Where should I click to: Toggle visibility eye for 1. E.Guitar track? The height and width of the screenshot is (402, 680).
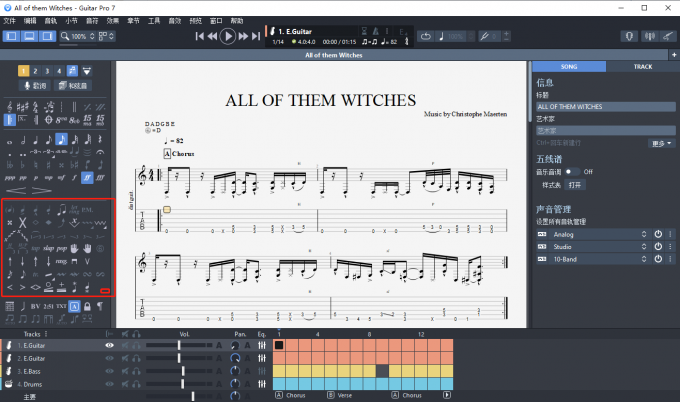pos(109,345)
